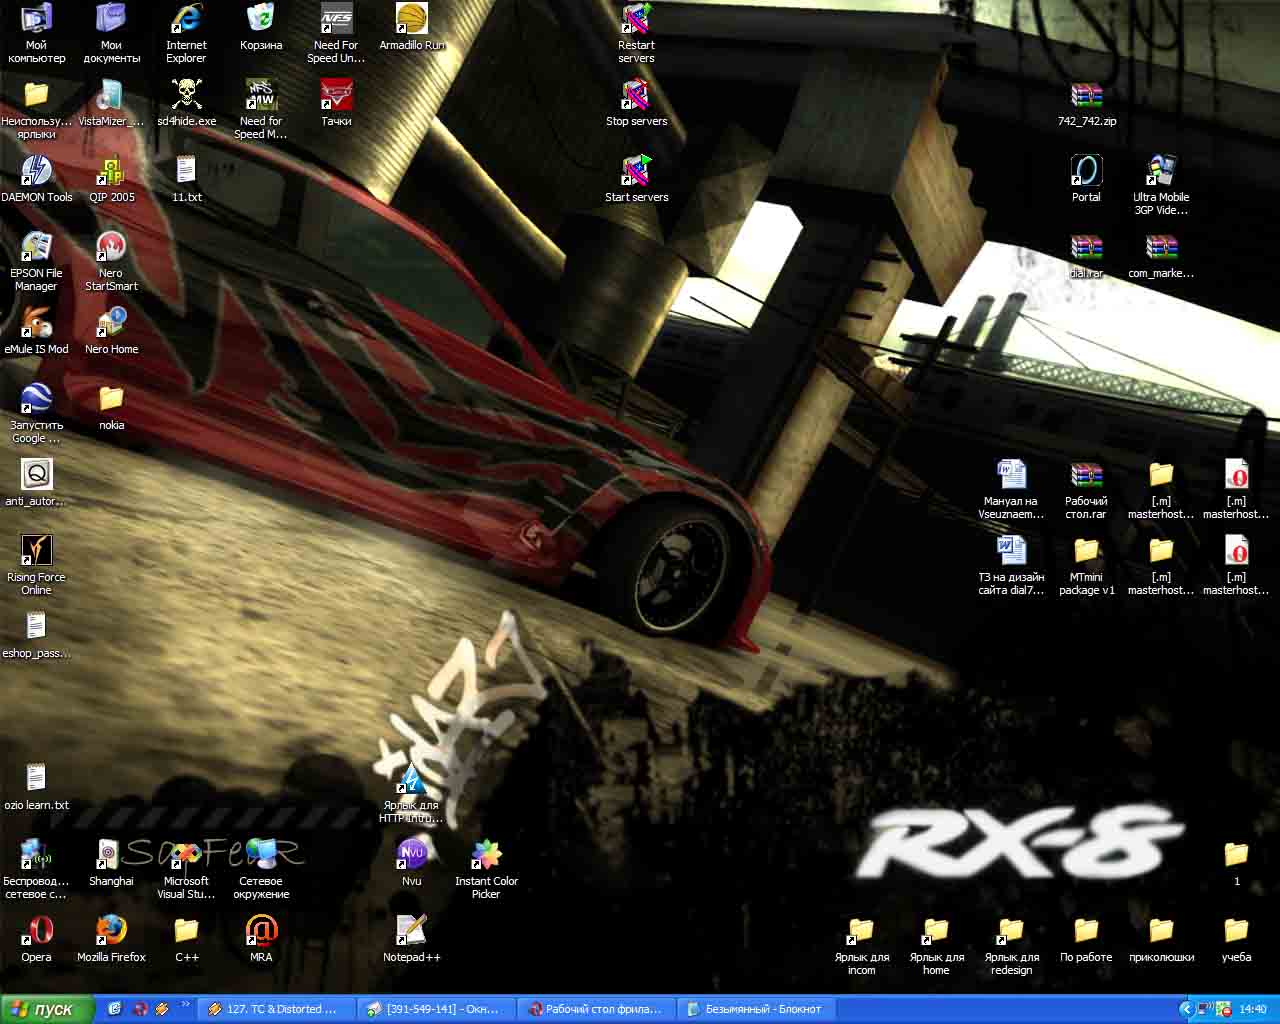The width and height of the screenshot is (1280, 1024).
Task: Launch the Nvu editor shortcut
Action: pyautogui.click(x=411, y=864)
